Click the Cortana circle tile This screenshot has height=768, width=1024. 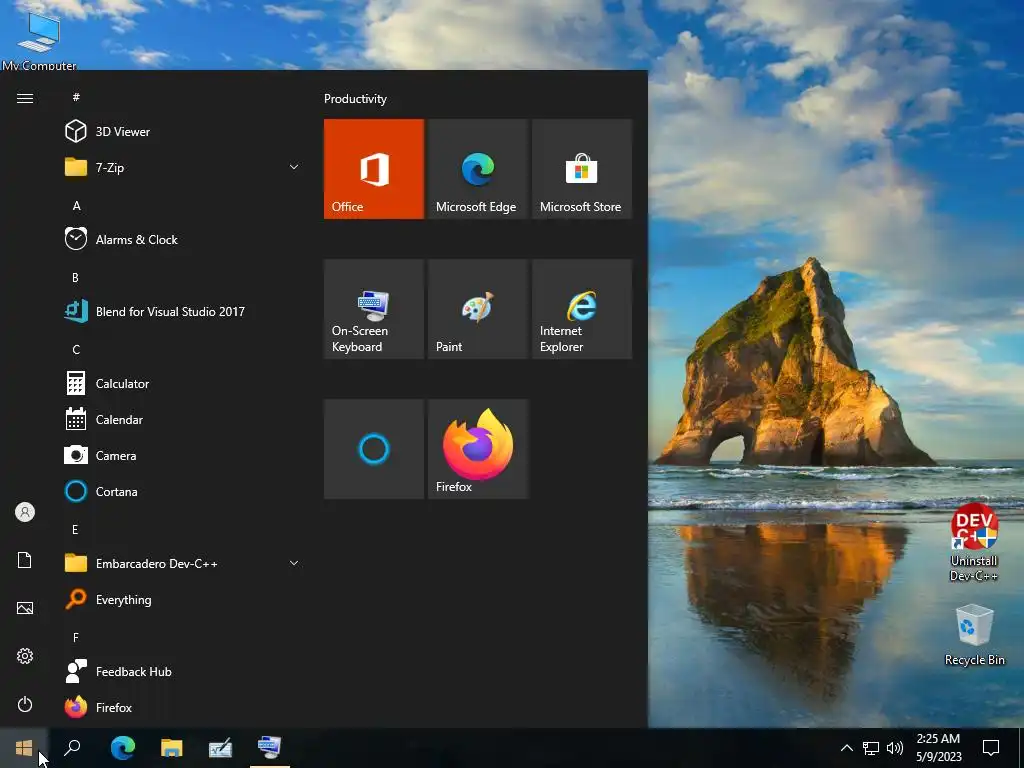374,449
